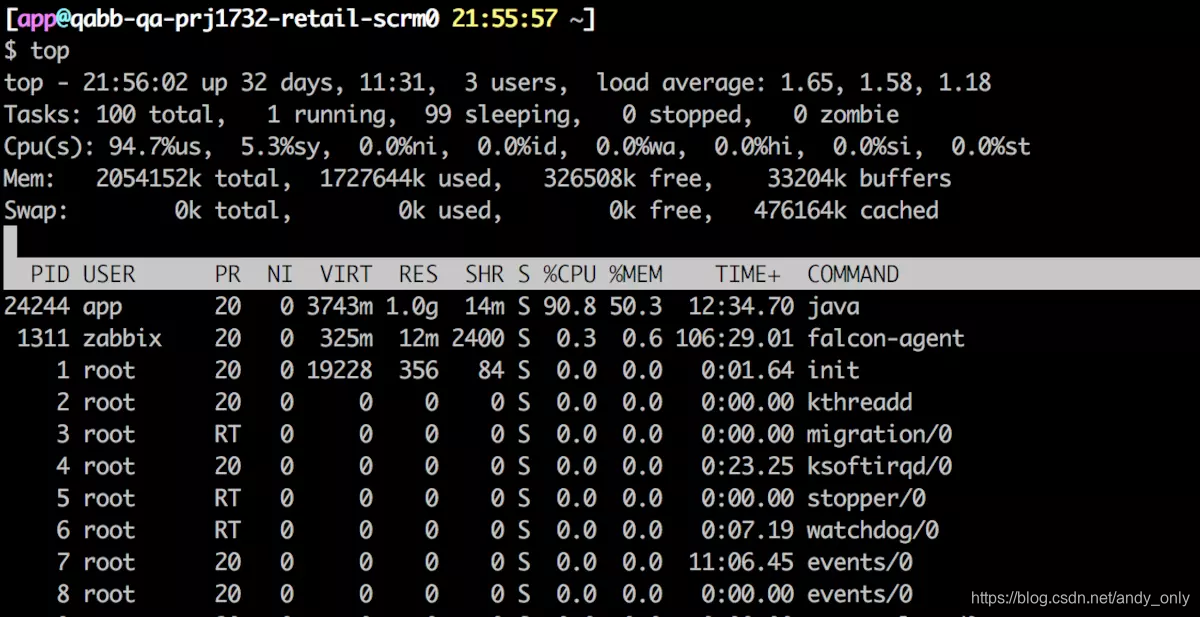Click the watchdog/0 command text

click(x=873, y=530)
